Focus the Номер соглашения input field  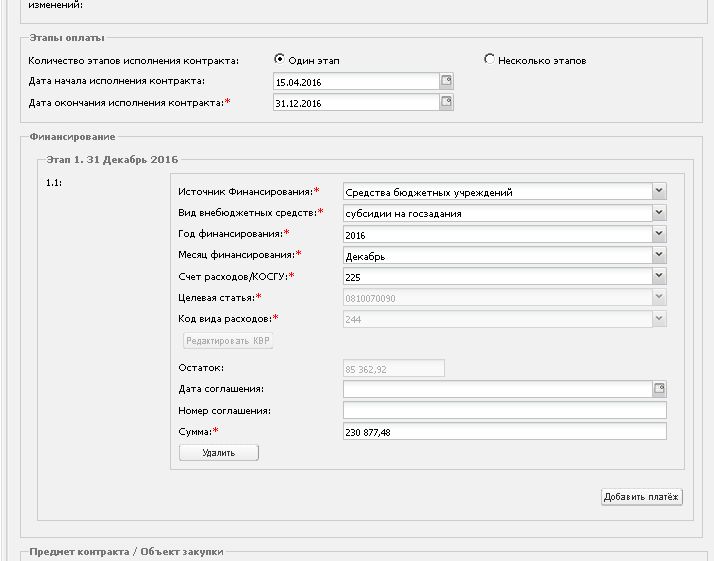click(505, 410)
